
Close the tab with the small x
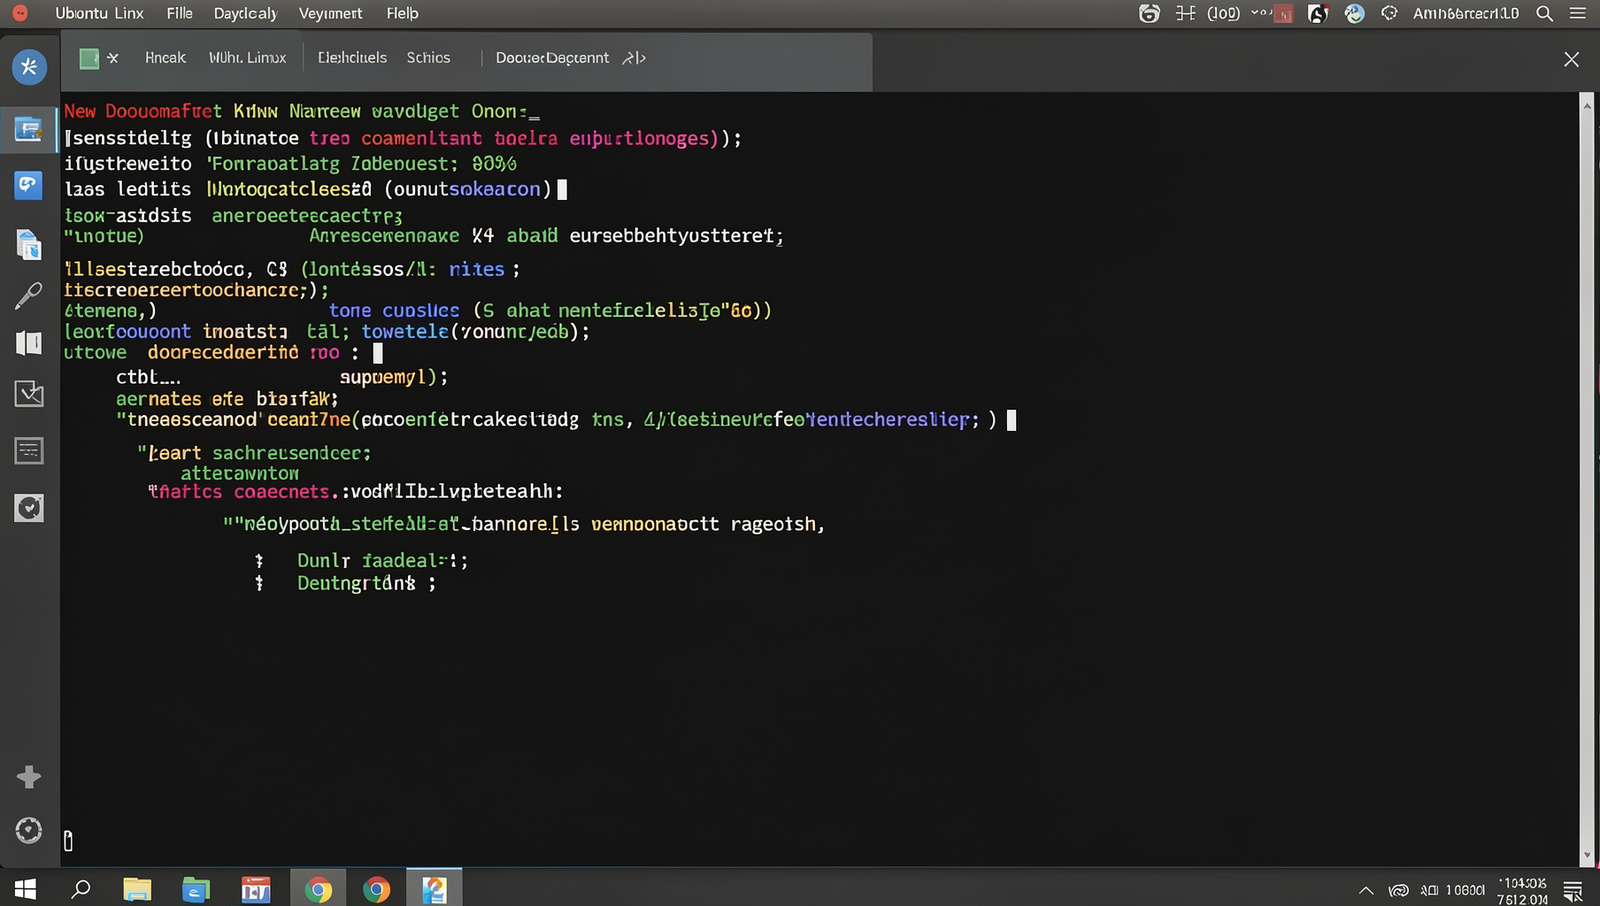(x=113, y=58)
